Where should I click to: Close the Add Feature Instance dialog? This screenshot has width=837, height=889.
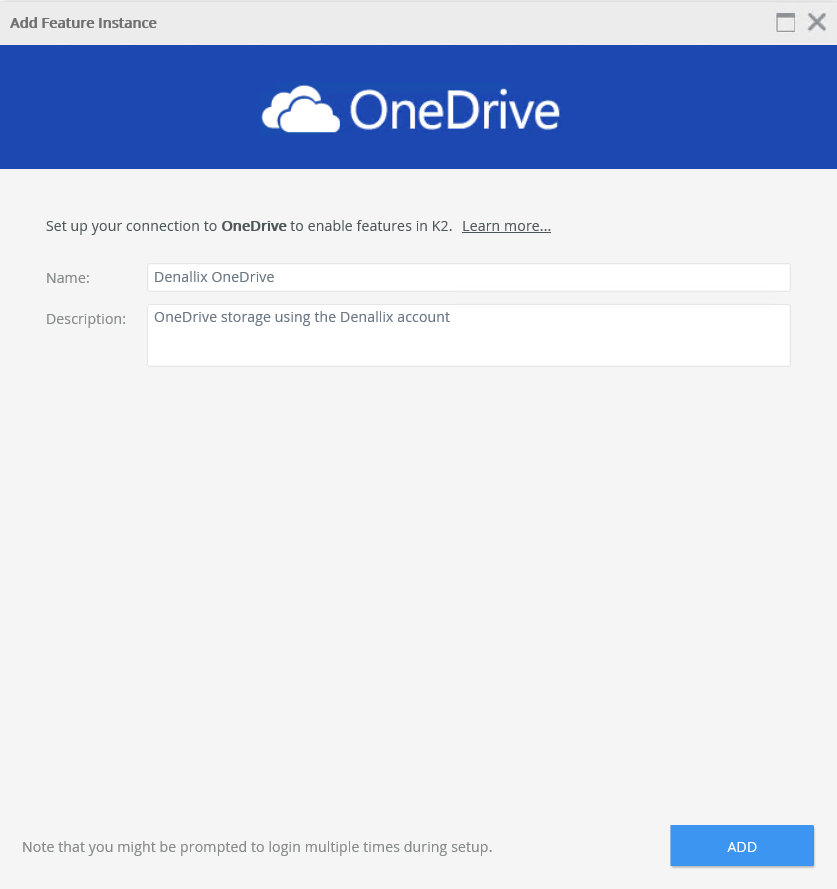[x=817, y=22]
